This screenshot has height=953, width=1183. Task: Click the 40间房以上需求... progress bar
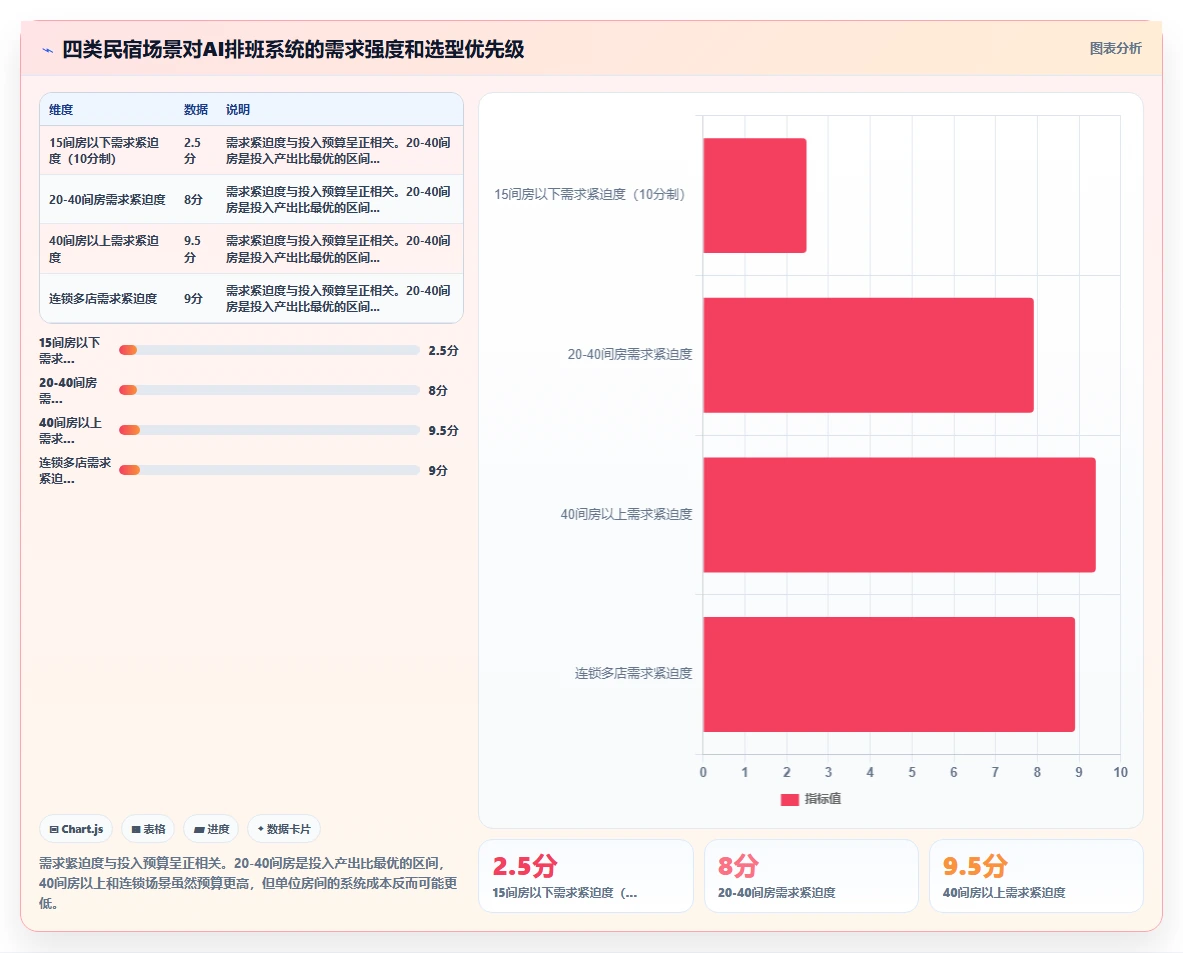tap(269, 430)
